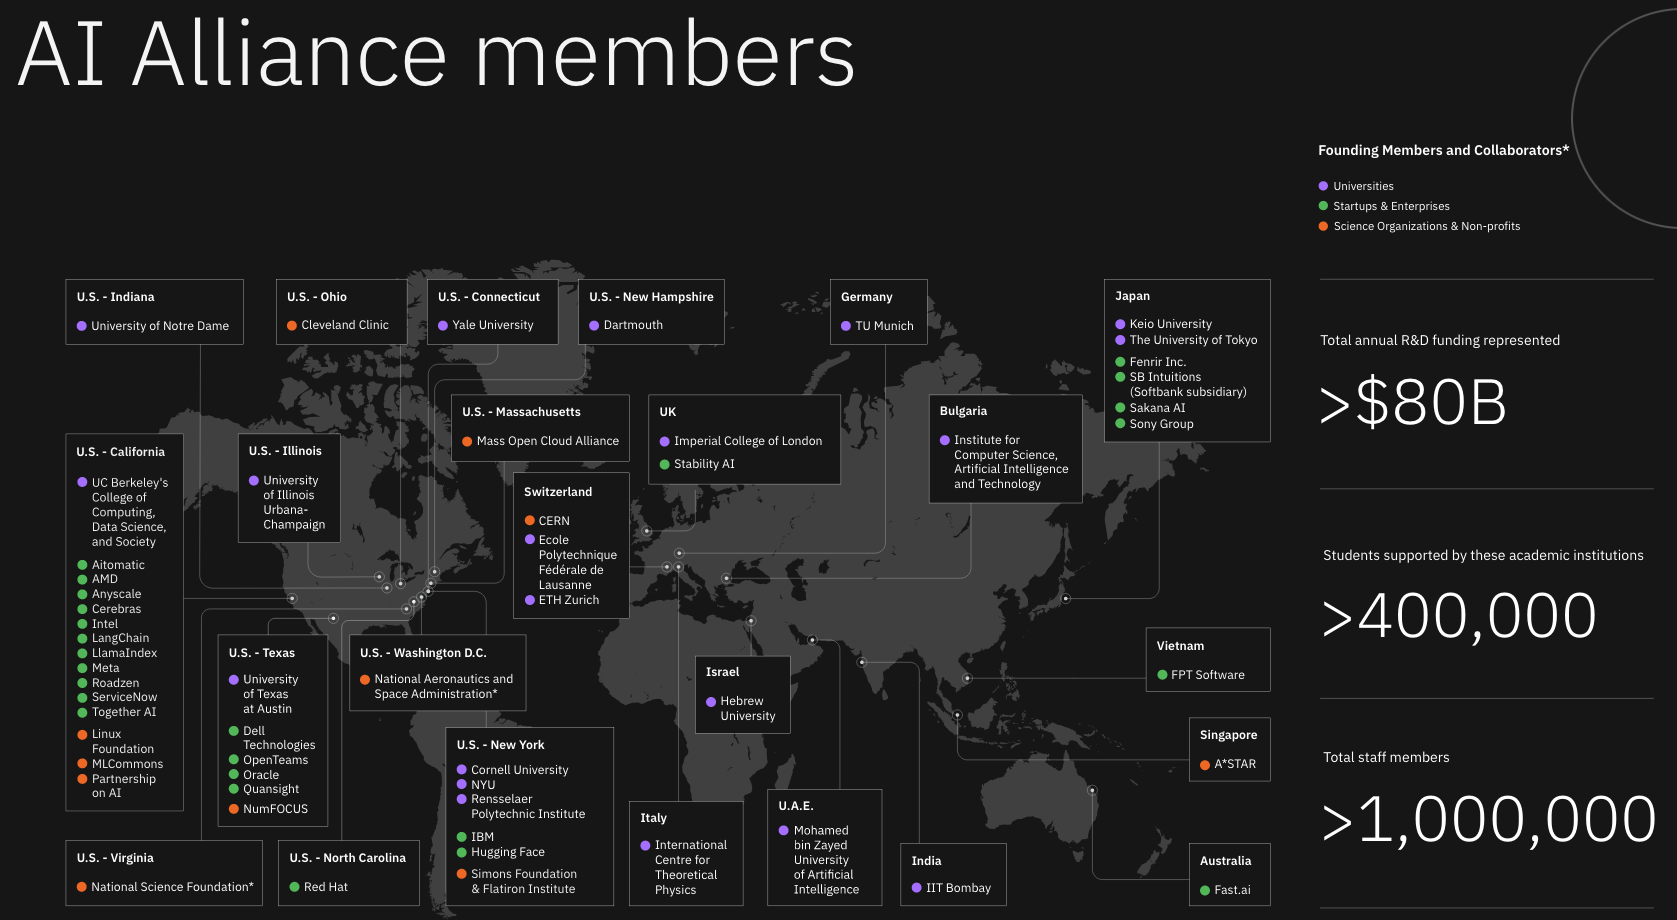Select the green dot next to Hugging Face
The height and width of the screenshot is (920, 1677).
460,852
